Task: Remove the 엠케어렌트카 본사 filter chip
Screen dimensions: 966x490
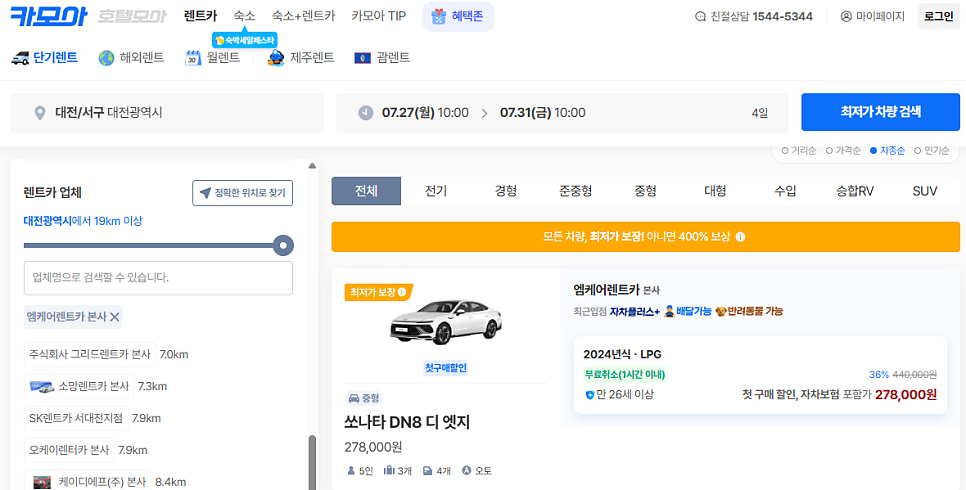Action: click(115, 317)
